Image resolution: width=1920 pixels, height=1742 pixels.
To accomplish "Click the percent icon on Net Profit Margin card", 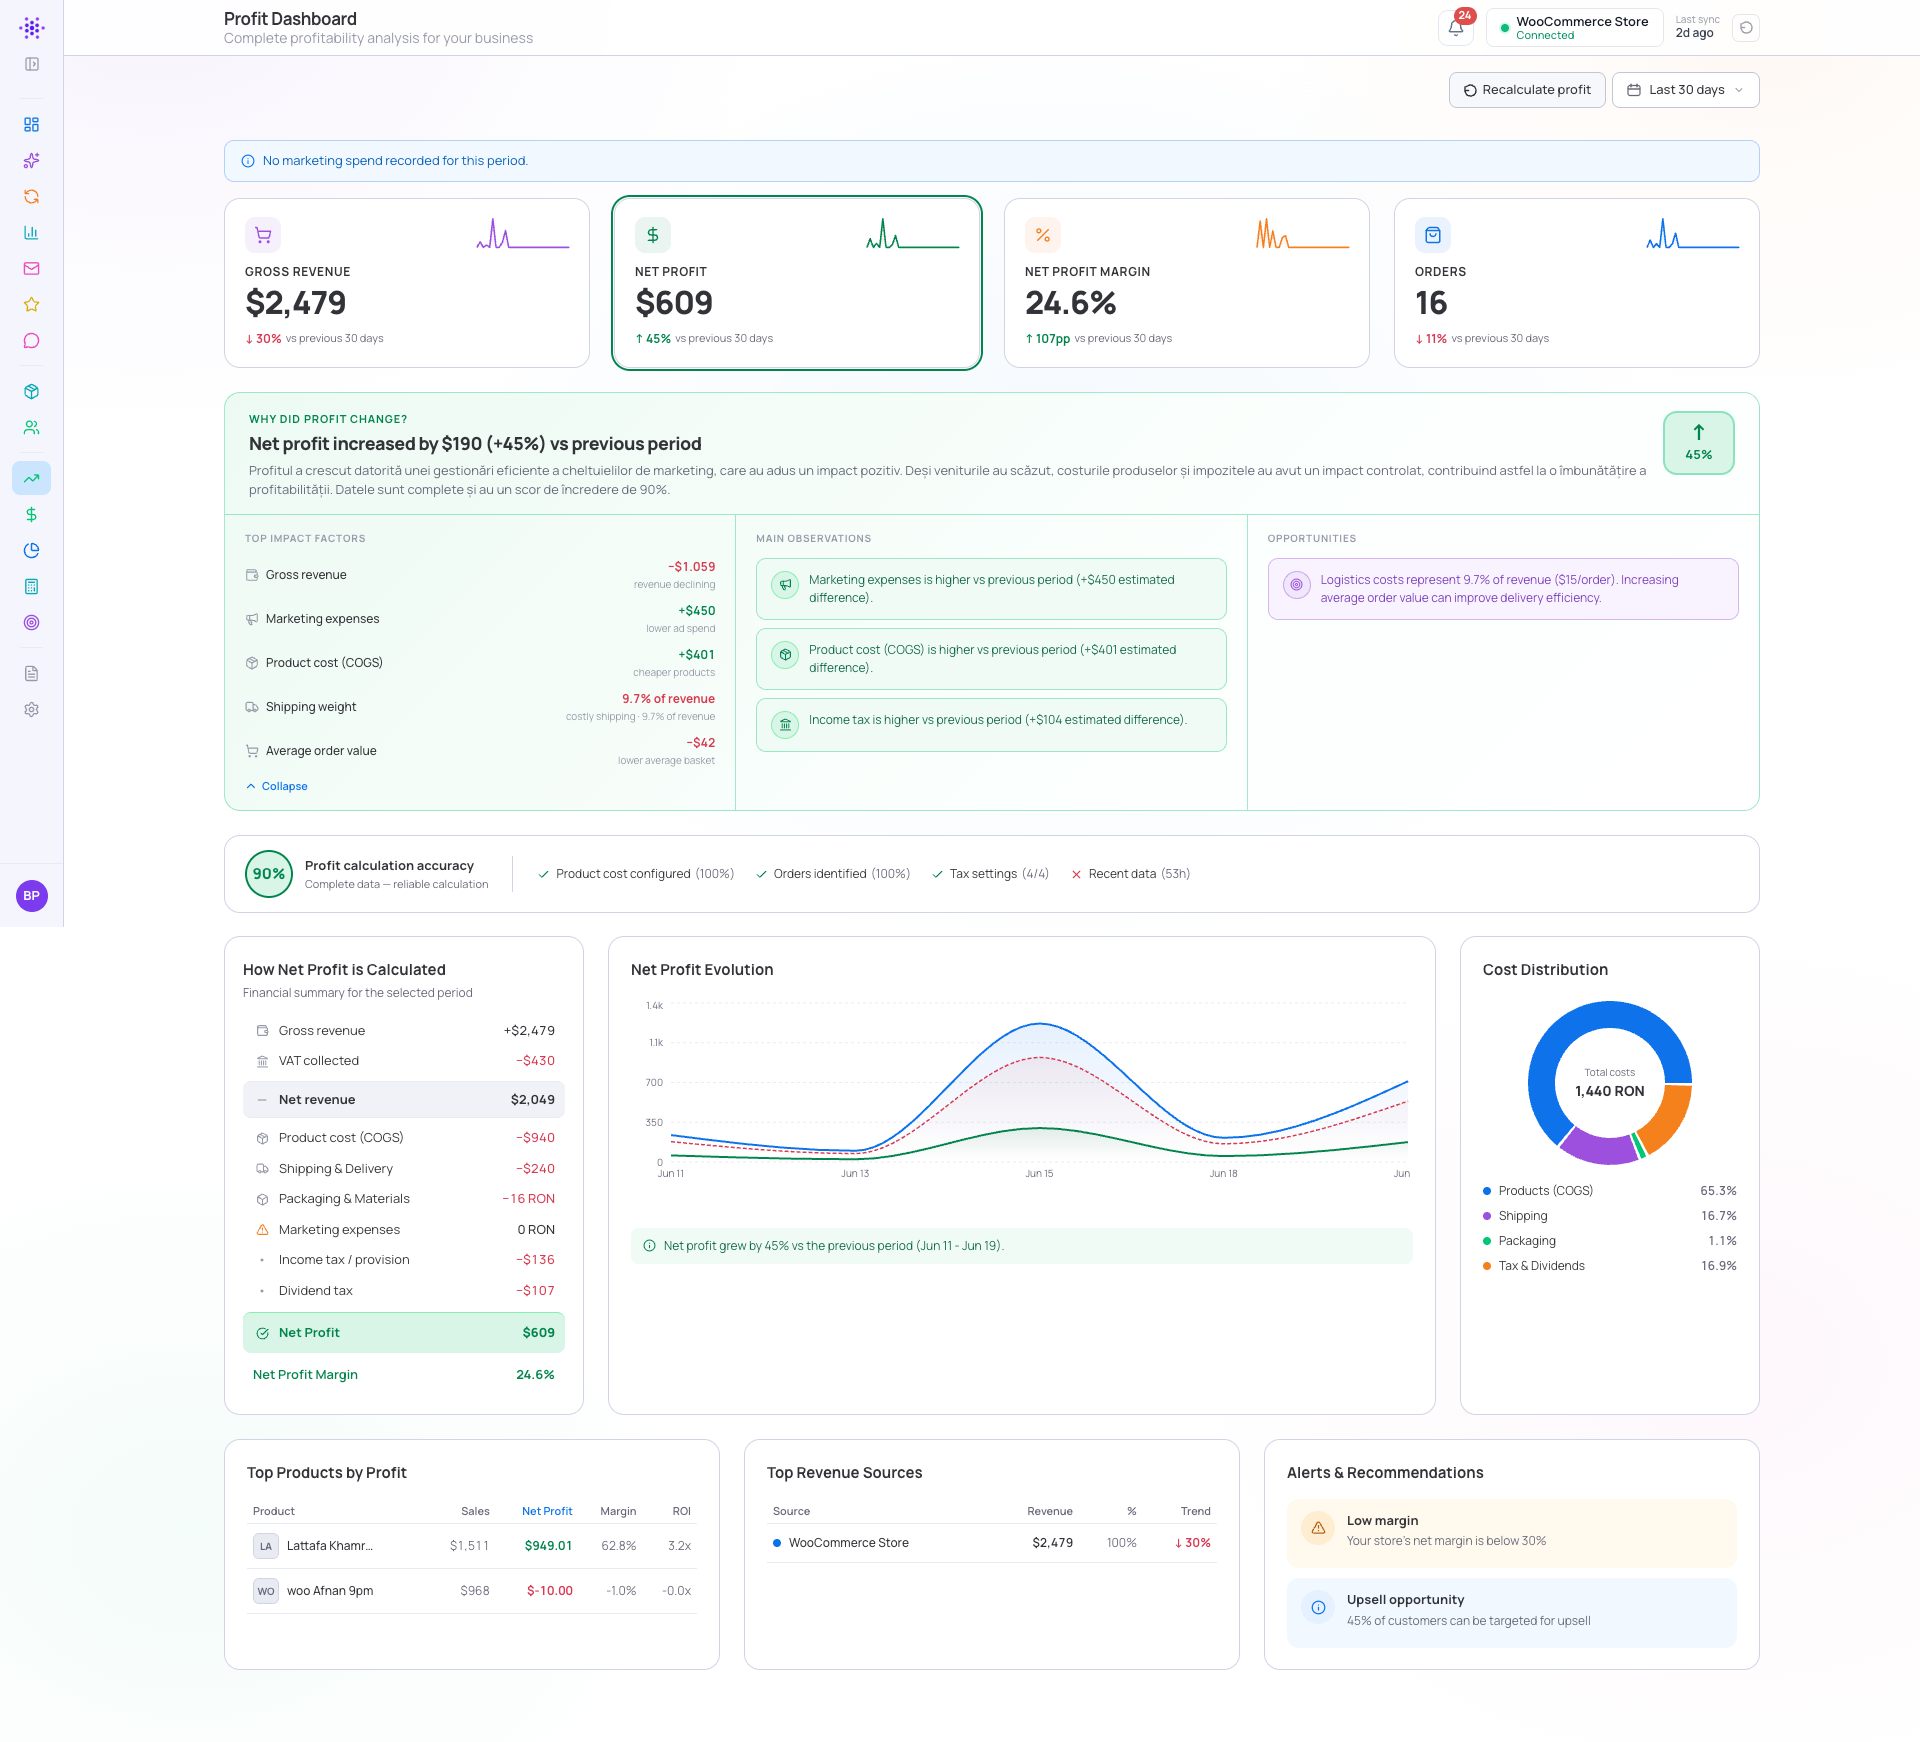I will coord(1043,236).
